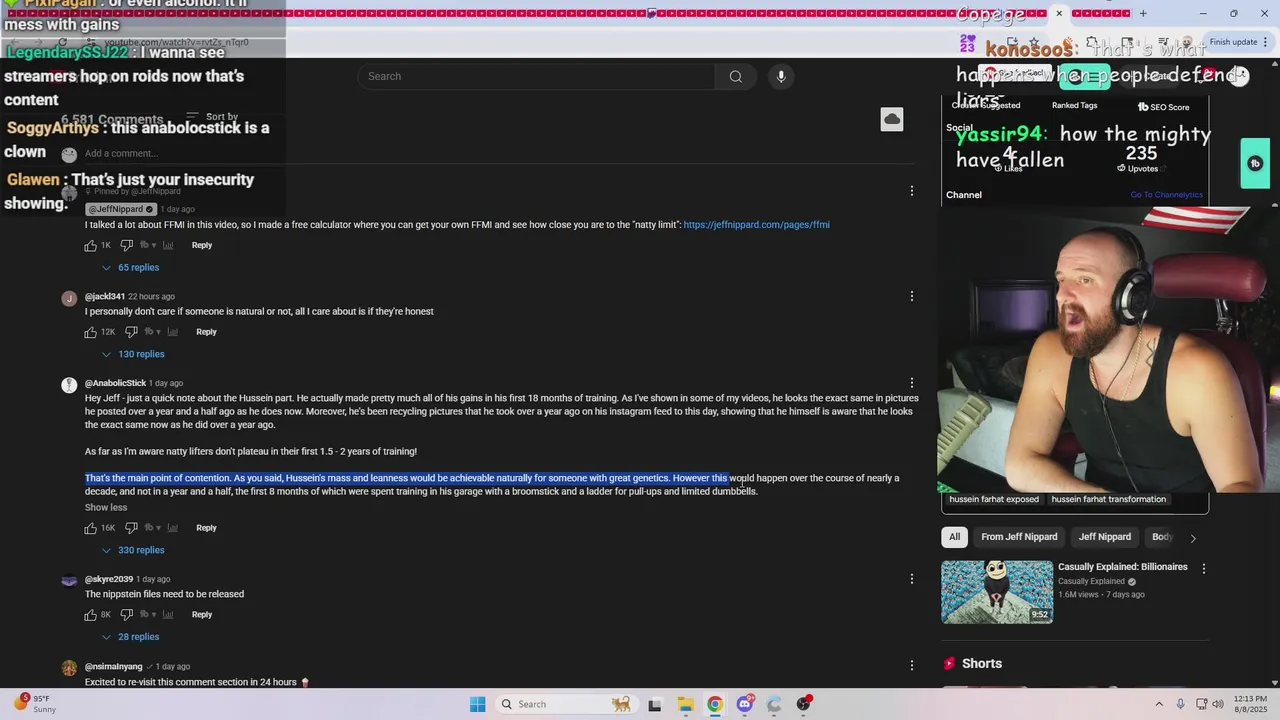Click the Shorts section heading
Screen dimensions: 1280x720
click(x=982, y=664)
